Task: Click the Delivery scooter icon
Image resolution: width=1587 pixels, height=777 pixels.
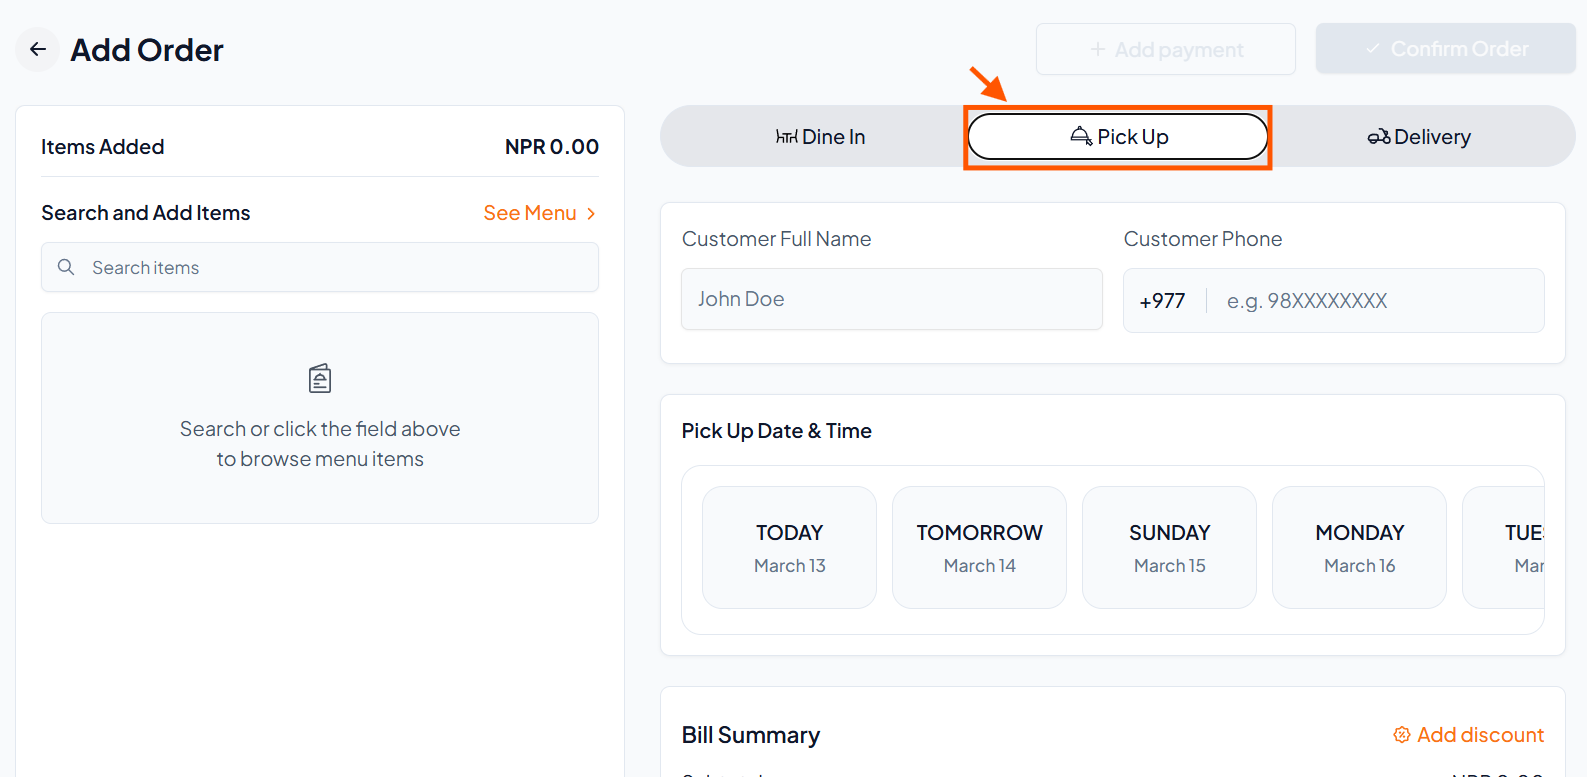Action: point(1379,137)
